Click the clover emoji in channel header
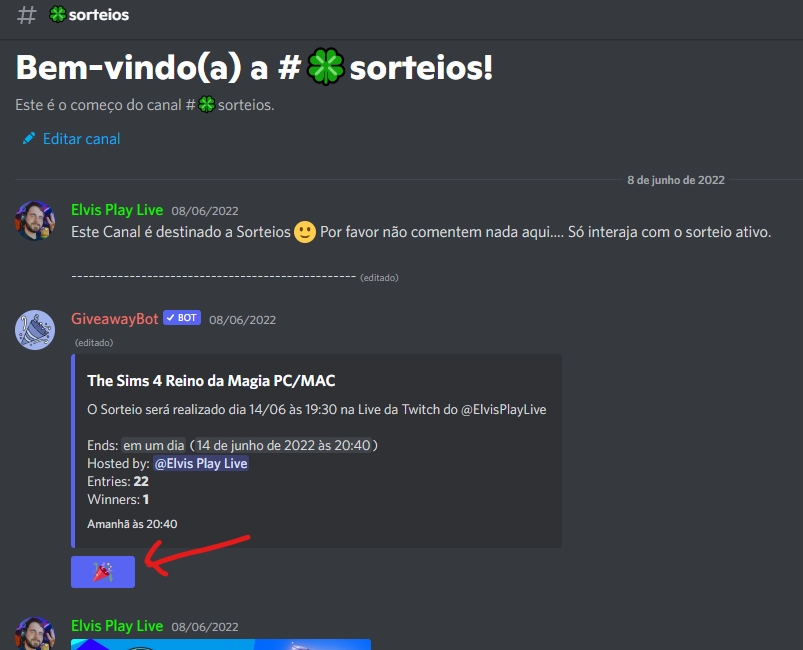The height and width of the screenshot is (650, 803). point(58,14)
